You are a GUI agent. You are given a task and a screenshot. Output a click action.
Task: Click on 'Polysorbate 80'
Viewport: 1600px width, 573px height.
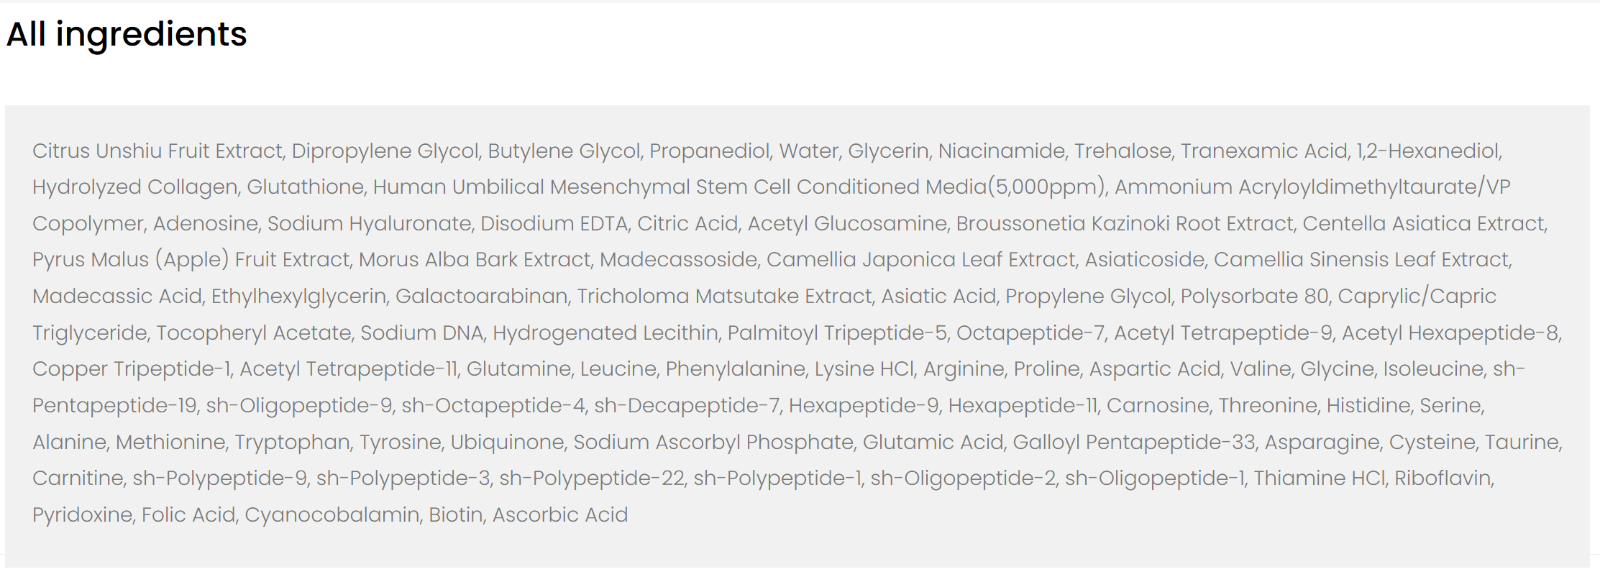1254,297
